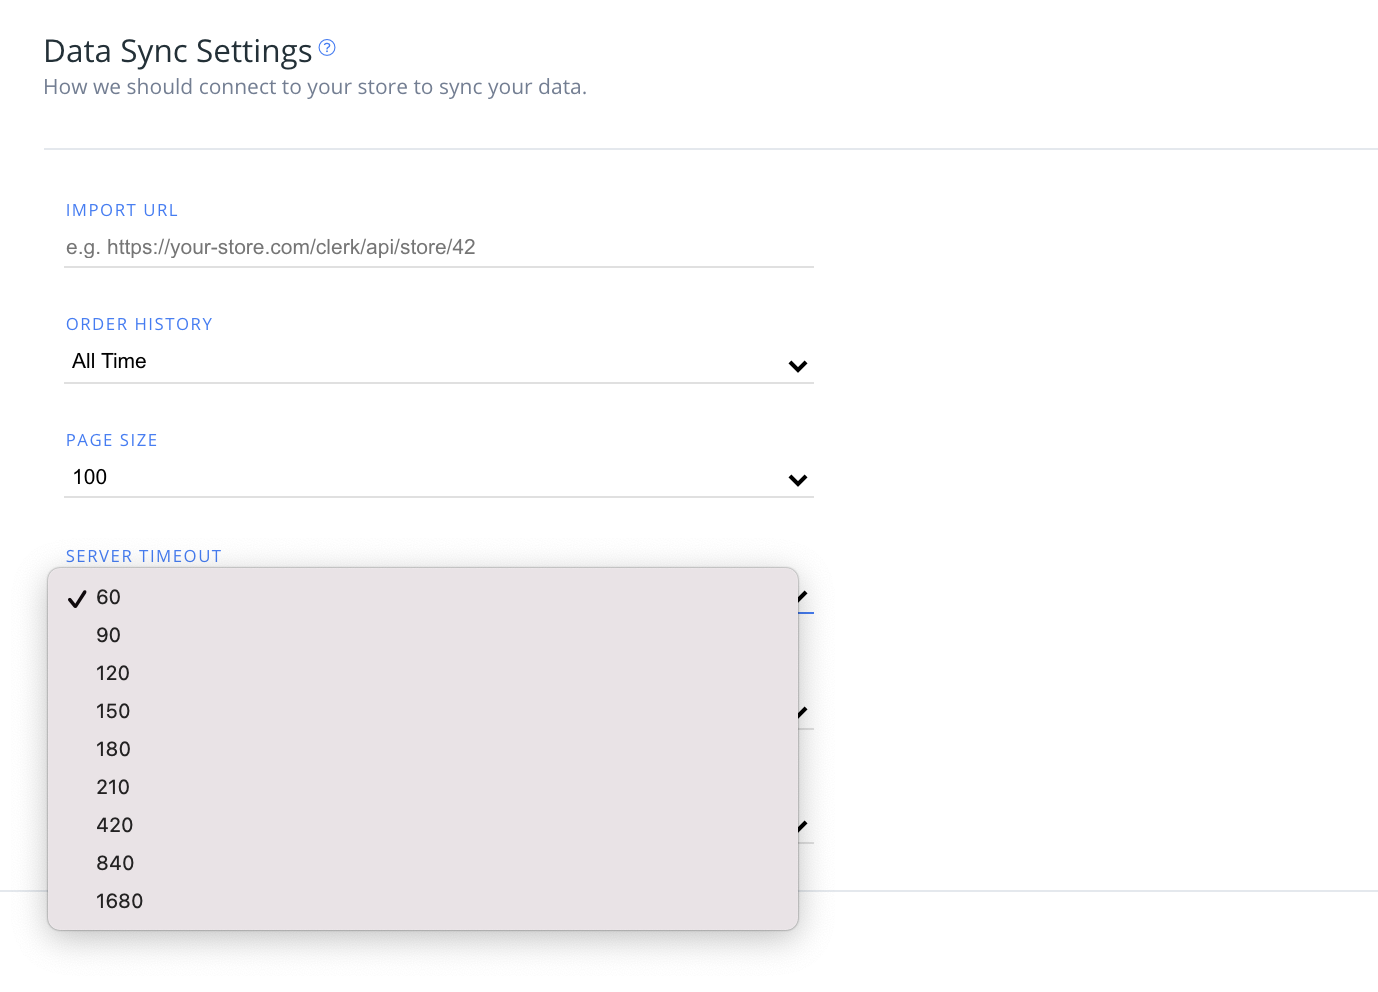This screenshot has width=1378, height=992.
Task: Click the help icon beside Data Sync Settings
Action: pos(327,47)
